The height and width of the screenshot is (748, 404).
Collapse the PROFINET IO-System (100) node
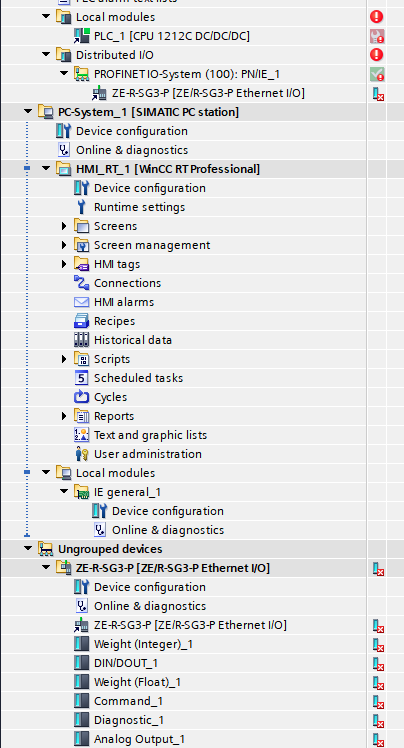64,73
